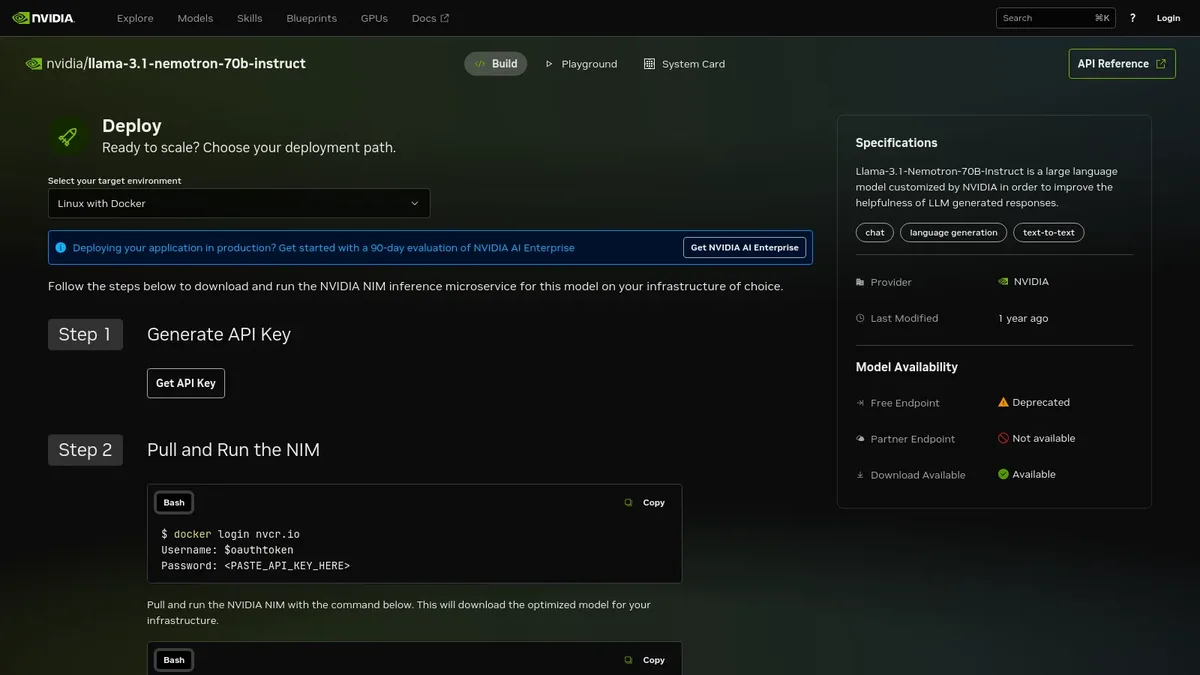1200x675 pixels.
Task: Click the copy icon in the docker login block
Action: pos(628,503)
